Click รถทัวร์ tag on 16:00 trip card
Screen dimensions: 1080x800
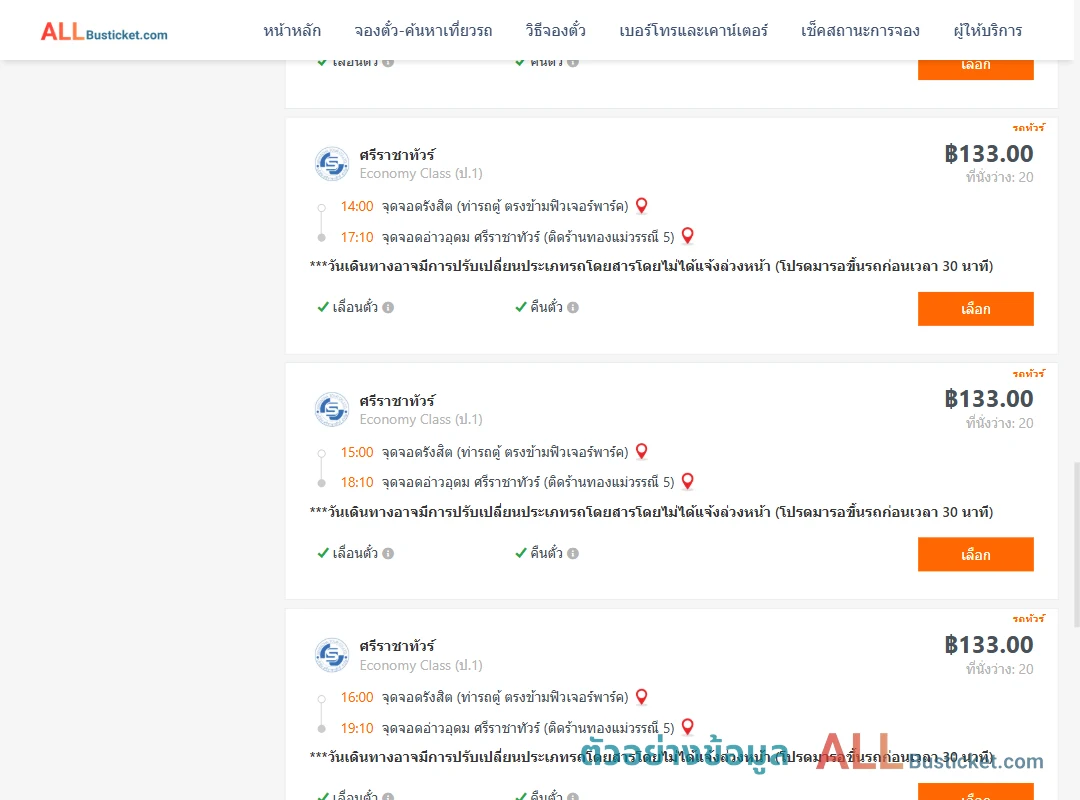click(x=1028, y=619)
